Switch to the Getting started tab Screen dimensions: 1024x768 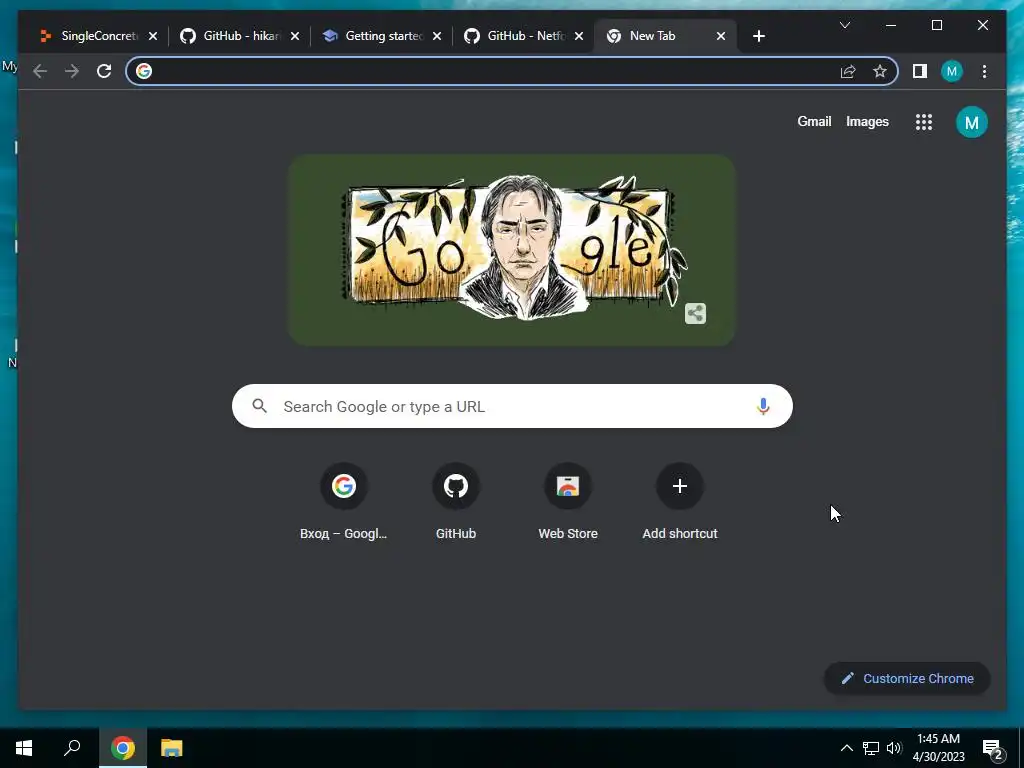pyautogui.click(x=379, y=36)
